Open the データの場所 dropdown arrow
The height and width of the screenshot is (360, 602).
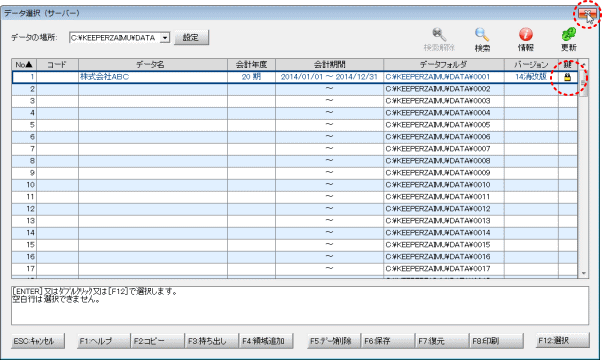coord(165,38)
